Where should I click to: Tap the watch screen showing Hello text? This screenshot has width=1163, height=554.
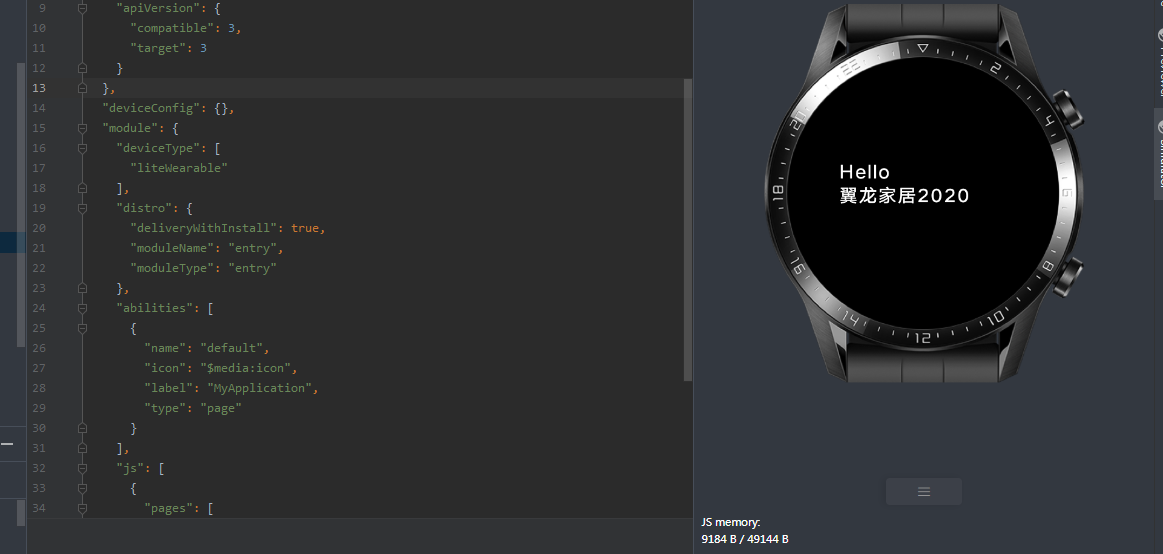click(923, 192)
